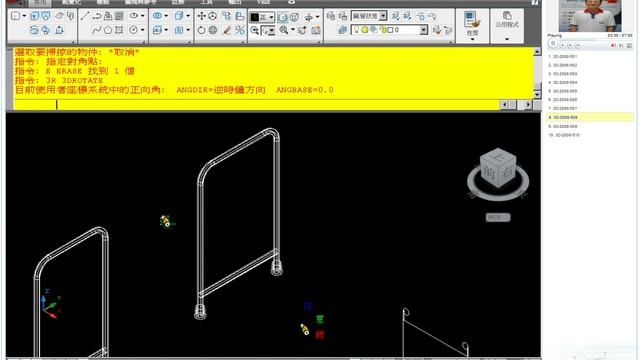This screenshot has height=360, width=640.
Task: Select the Rotate tool icon
Action: click(201, 30)
